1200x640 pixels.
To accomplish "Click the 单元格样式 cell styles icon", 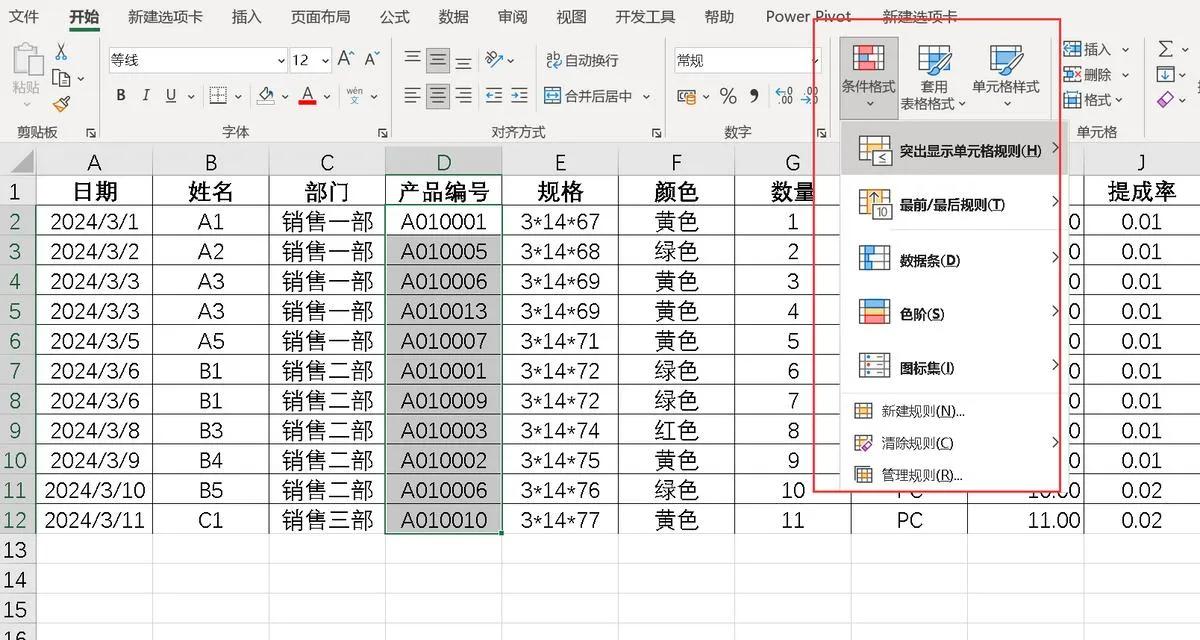I will click(x=1005, y=70).
